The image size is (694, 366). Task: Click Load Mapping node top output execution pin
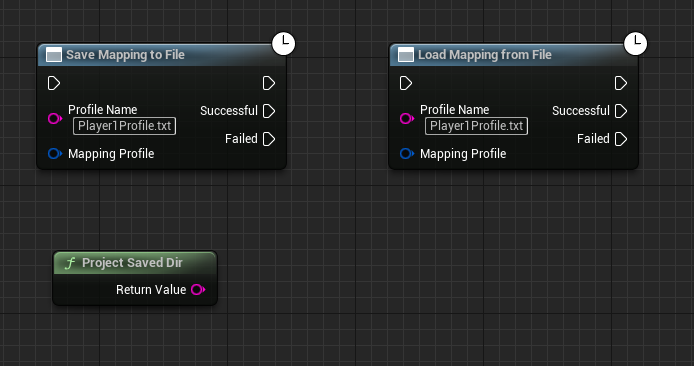click(x=621, y=83)
